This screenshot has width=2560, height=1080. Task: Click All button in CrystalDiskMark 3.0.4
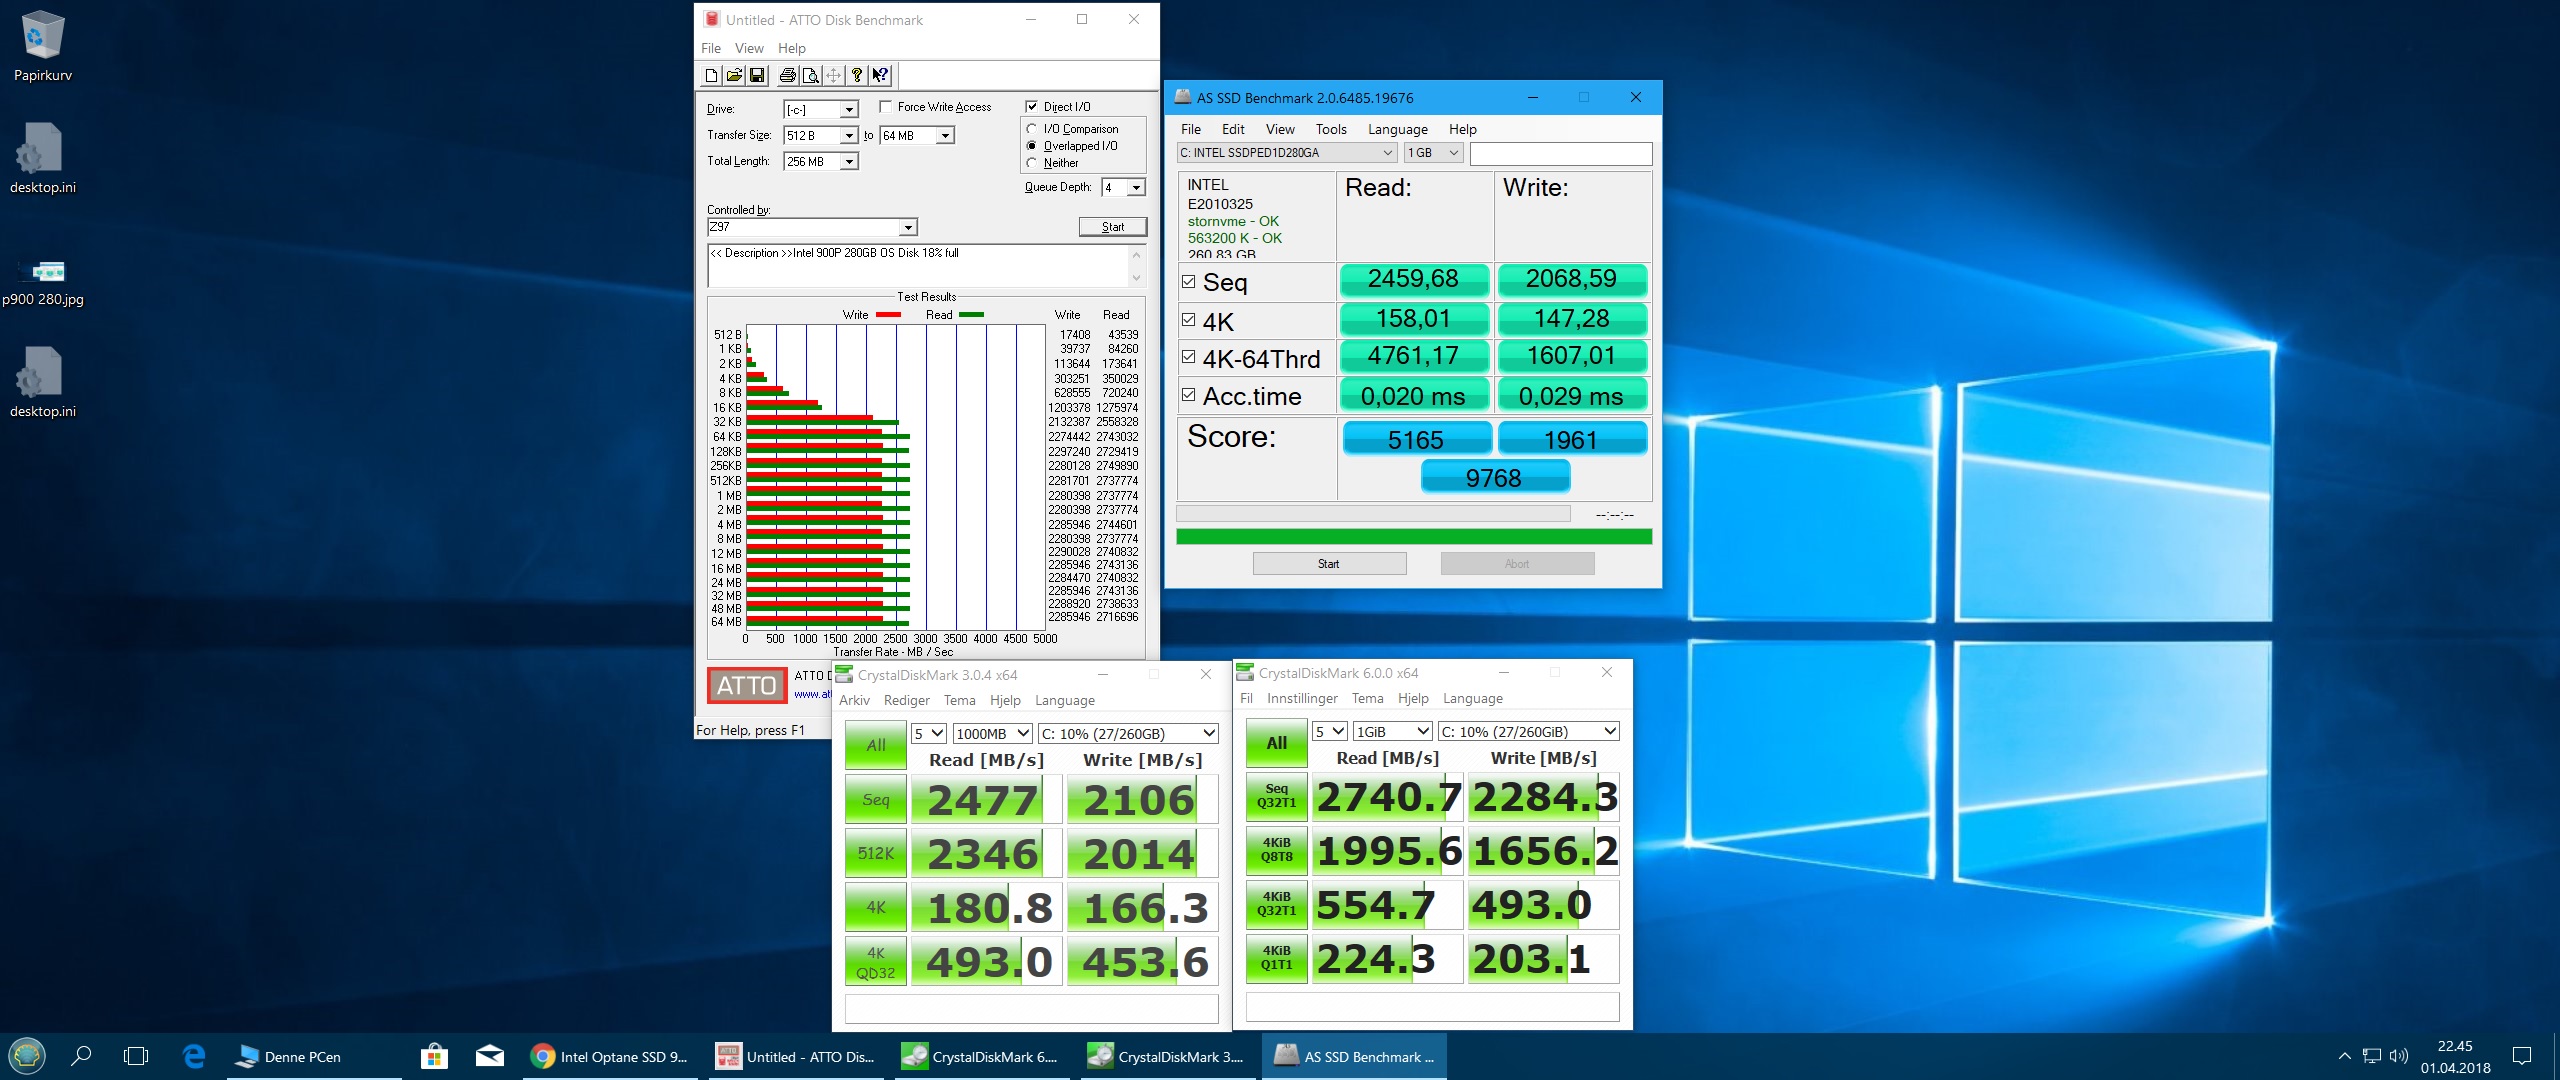pyautogui.click(x=876, y=745)
